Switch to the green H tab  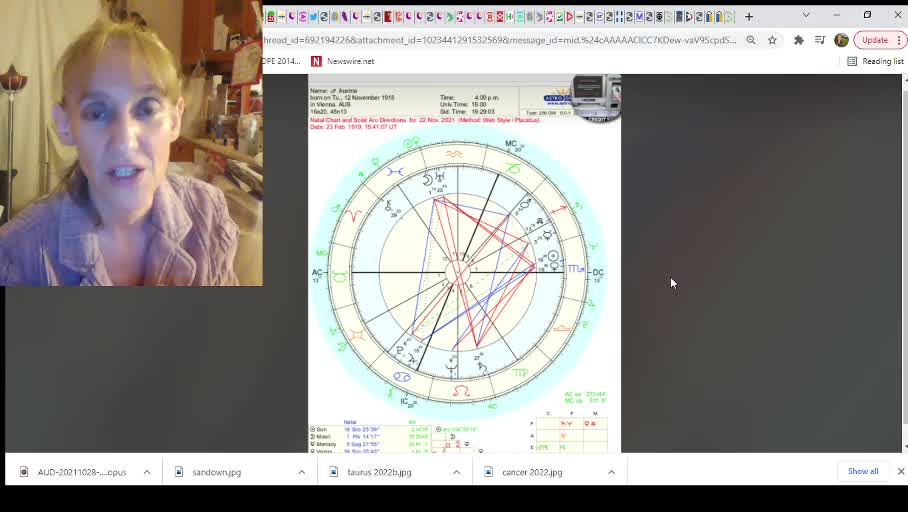click(x=510, y=17)
